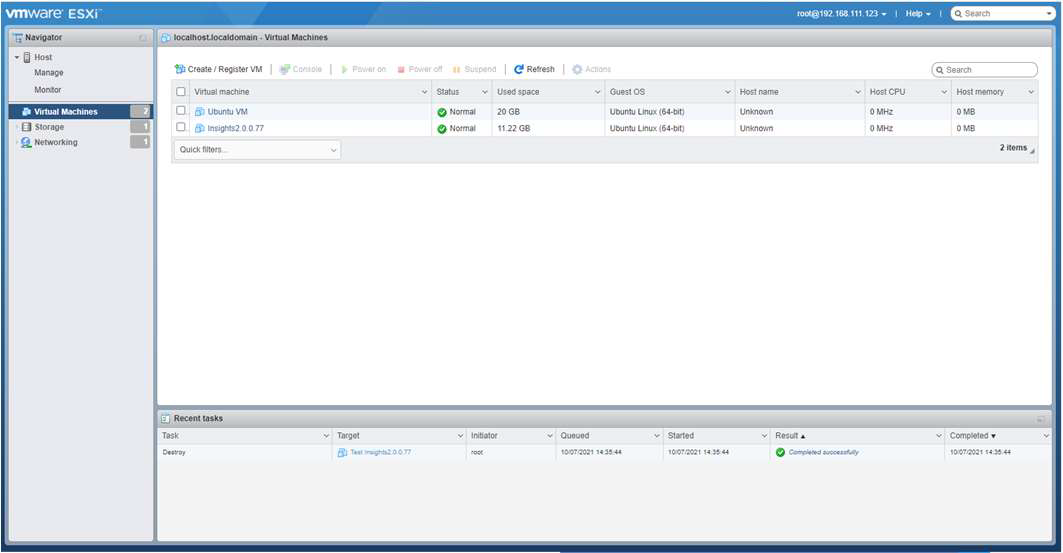1063x553 pixels.
Task: Click the Ubuntu VM machine icon
Action: (x=199, y=112)
